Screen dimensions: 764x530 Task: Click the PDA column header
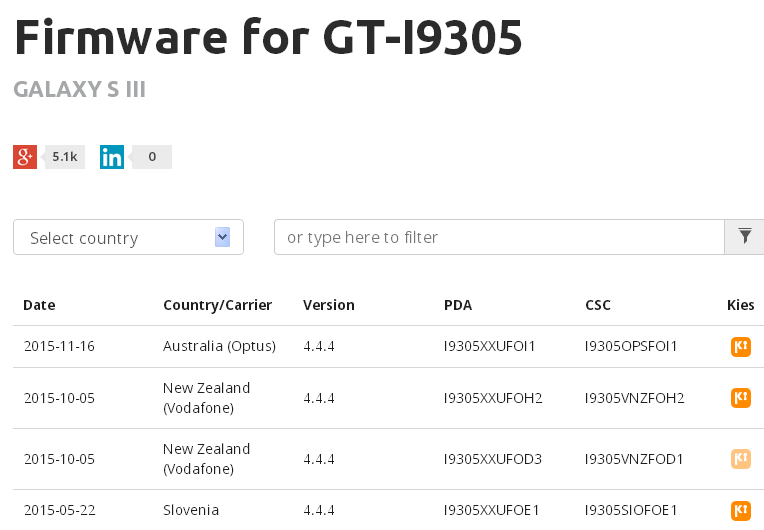pyautogui.click(x=458, y=305)
